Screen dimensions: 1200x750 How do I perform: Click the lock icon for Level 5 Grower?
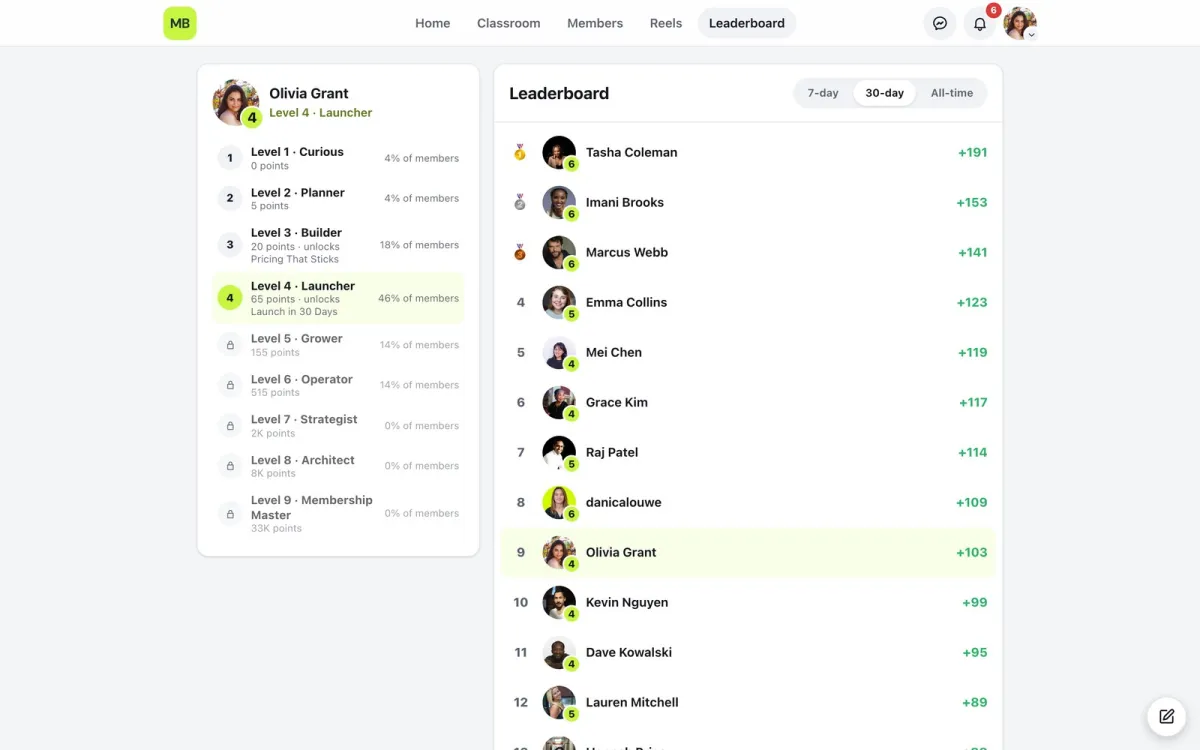coord(230,345)
